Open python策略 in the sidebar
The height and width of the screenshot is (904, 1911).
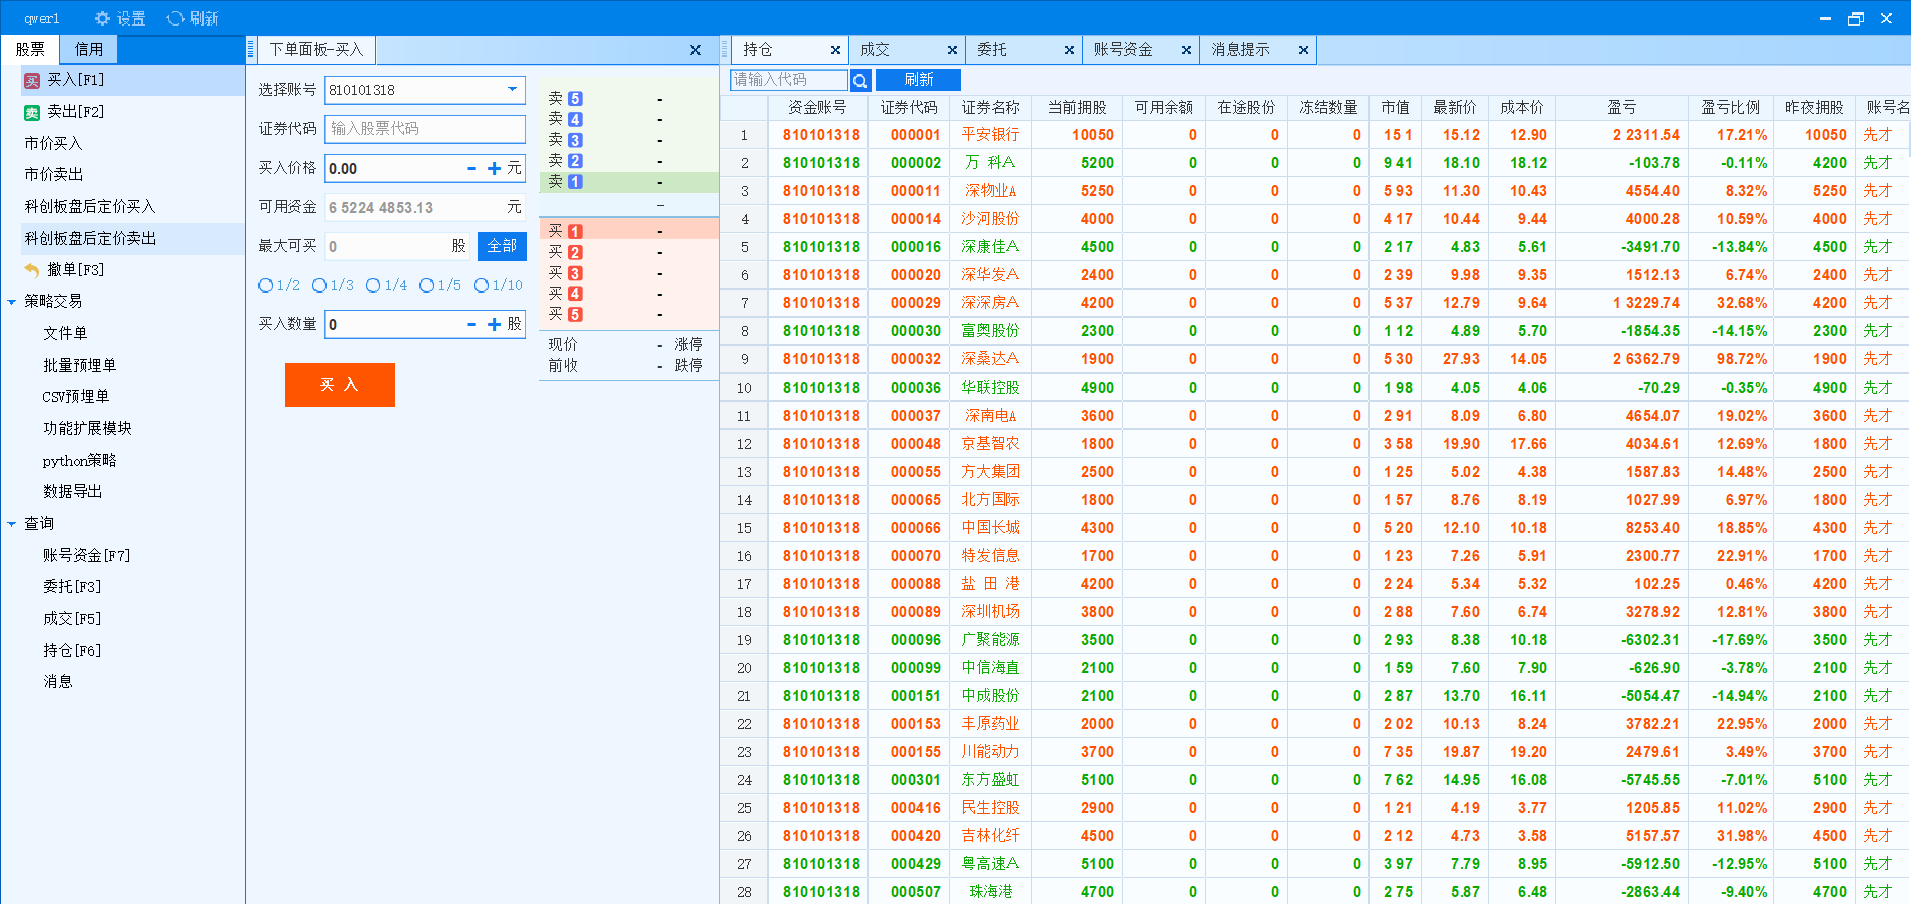[x=79, y=461]
